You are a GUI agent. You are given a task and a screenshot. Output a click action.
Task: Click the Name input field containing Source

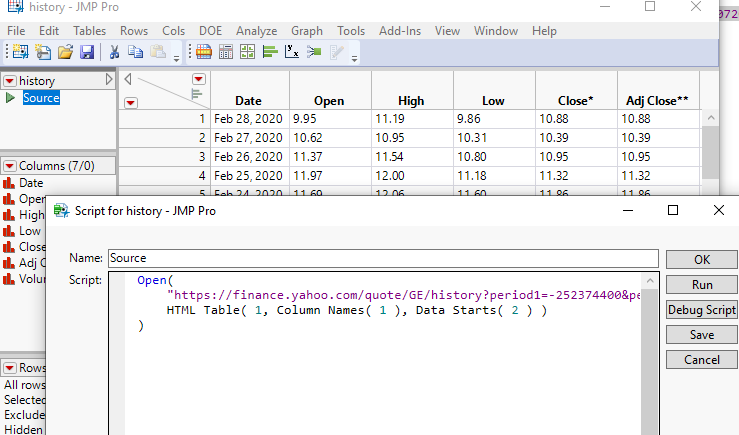pyautogui.click(x=383, y=258)
